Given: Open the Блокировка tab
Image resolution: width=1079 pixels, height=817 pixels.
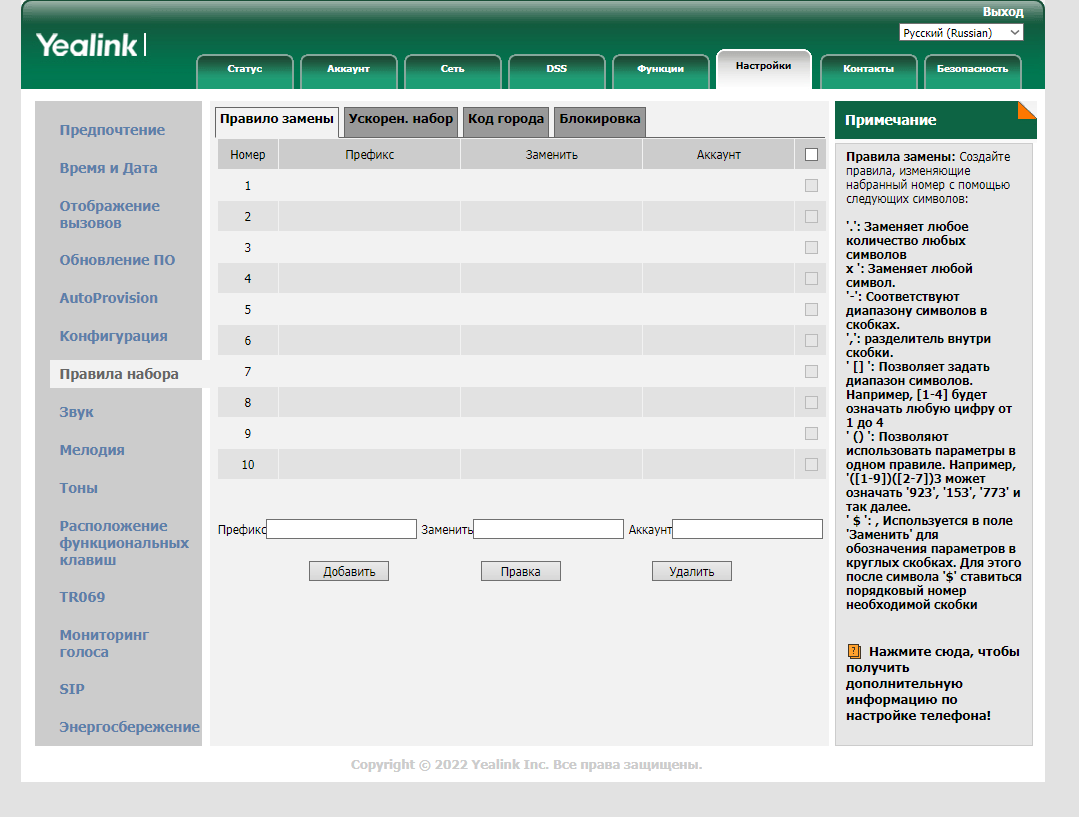Looking at the screenshot, I should [599, 119].
